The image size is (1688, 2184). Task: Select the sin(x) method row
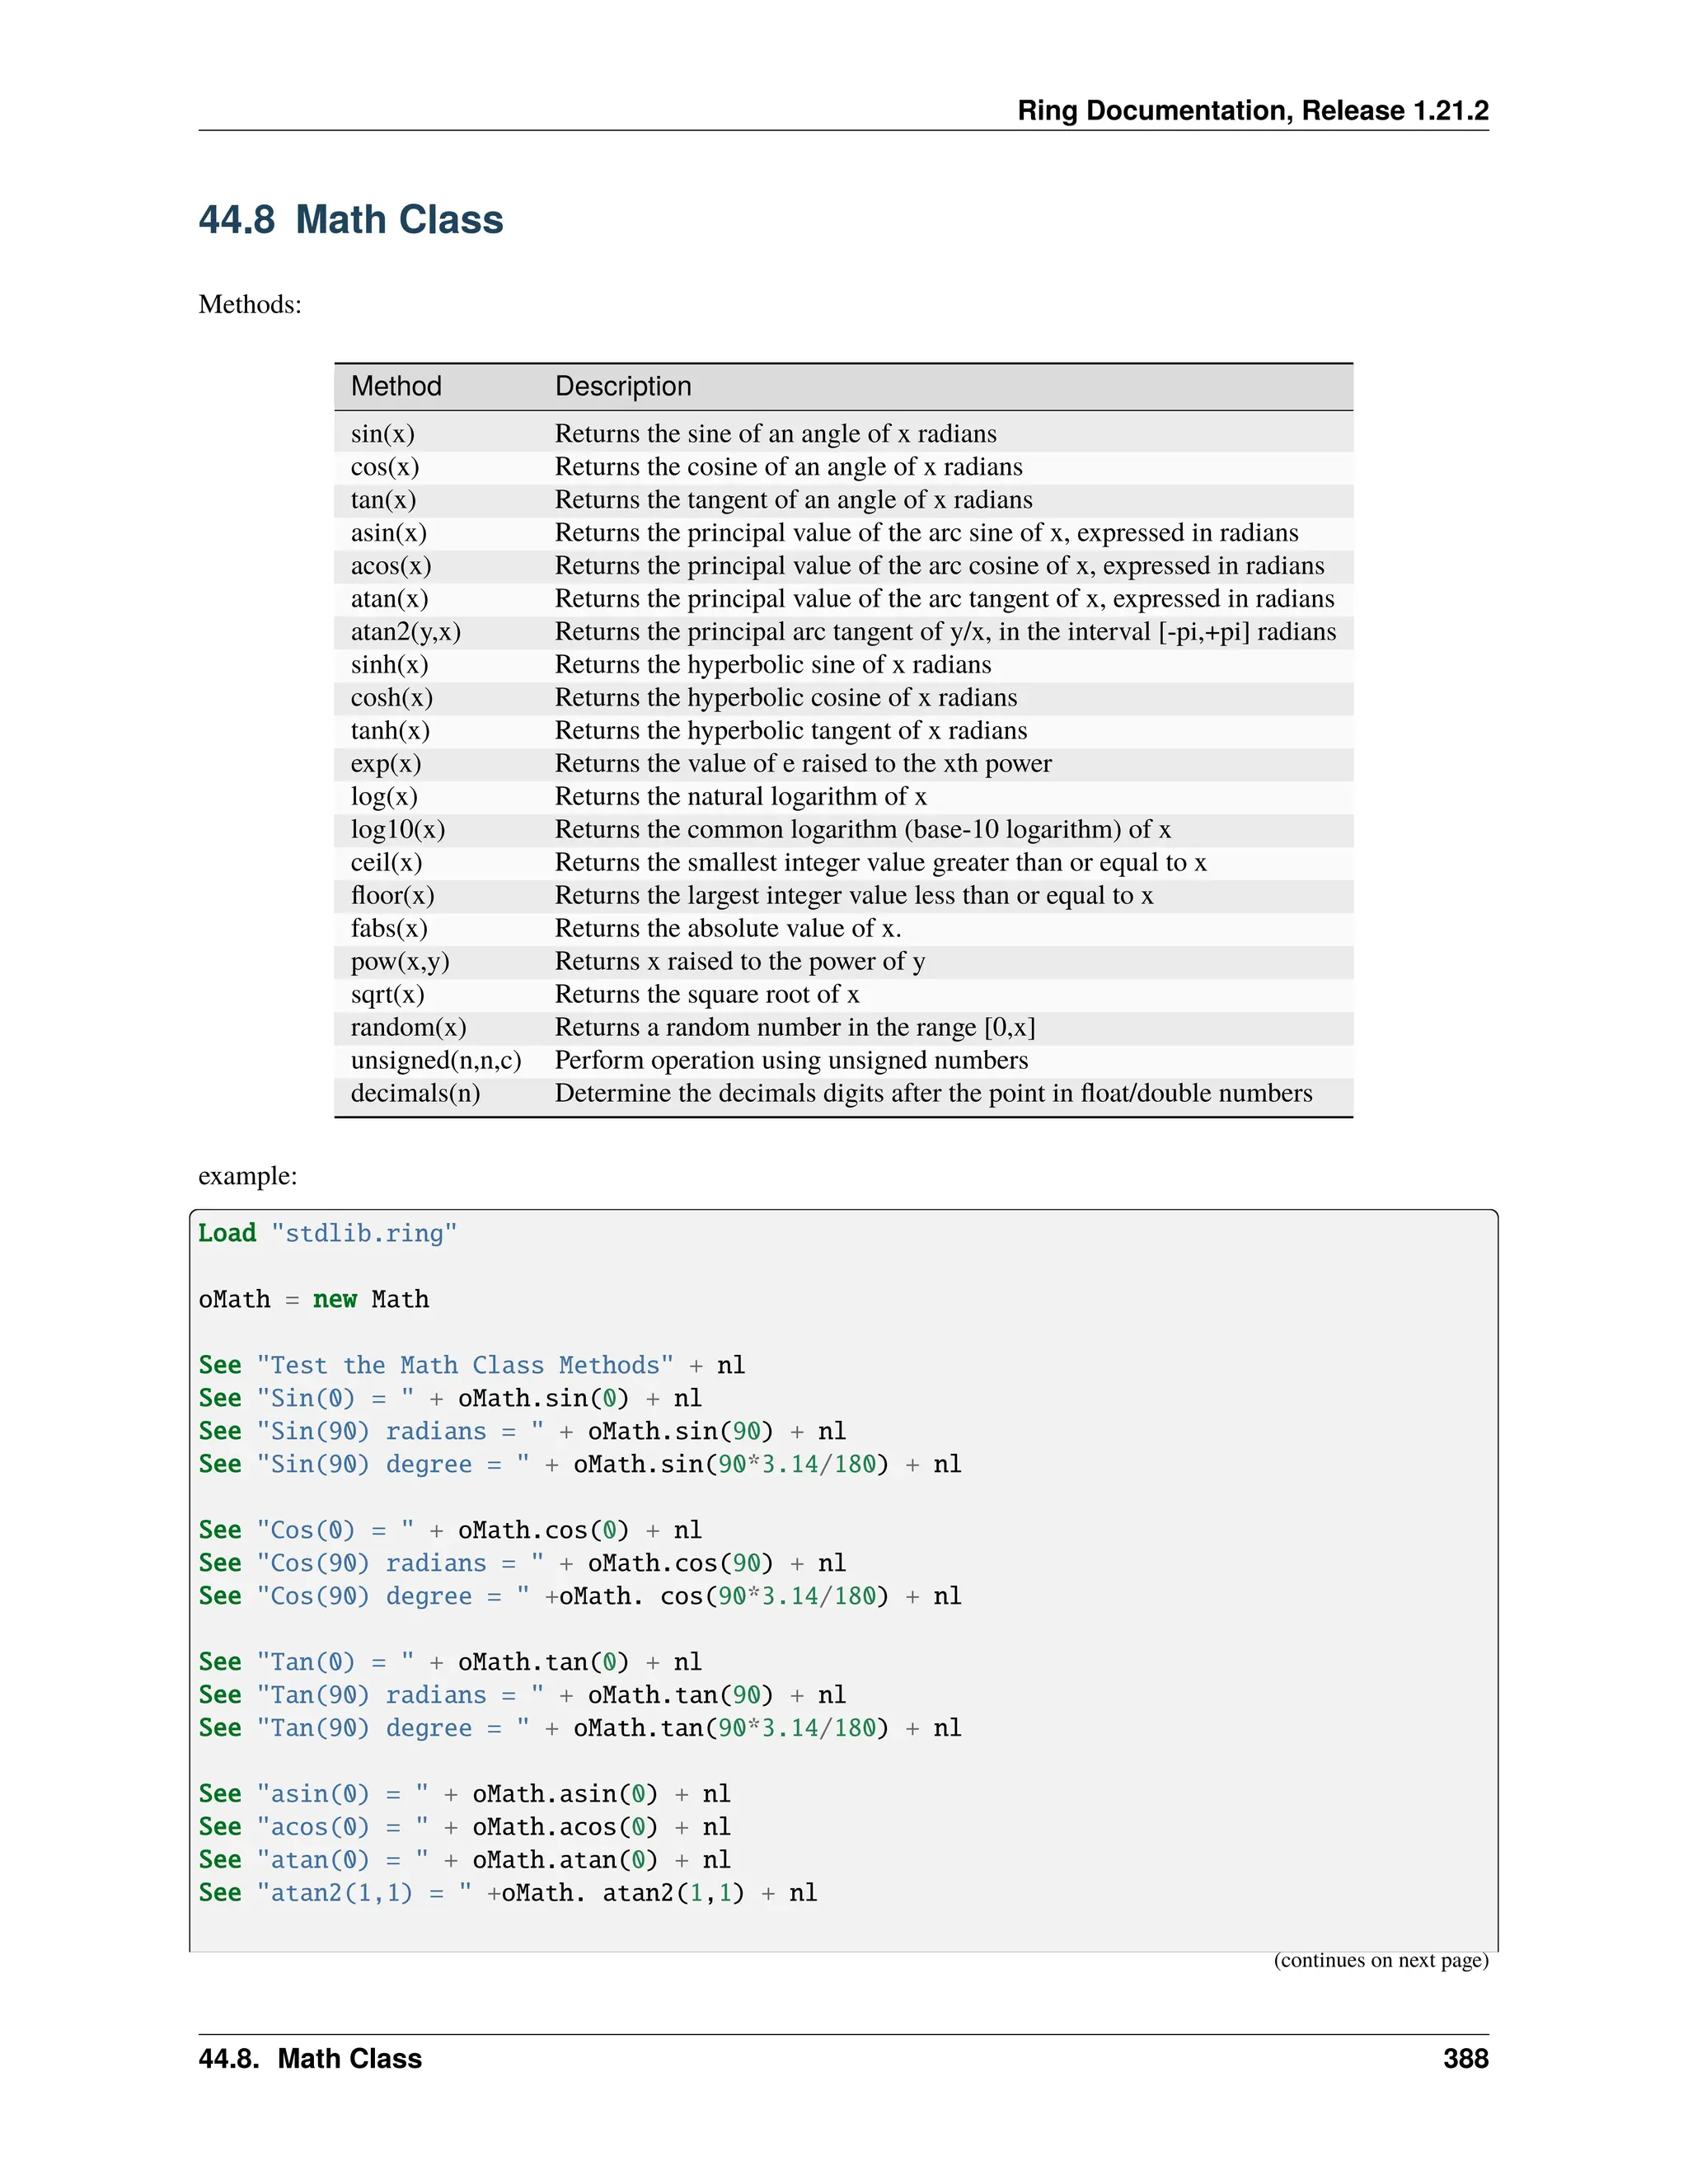pyautogui.click(x=382, y=434)
